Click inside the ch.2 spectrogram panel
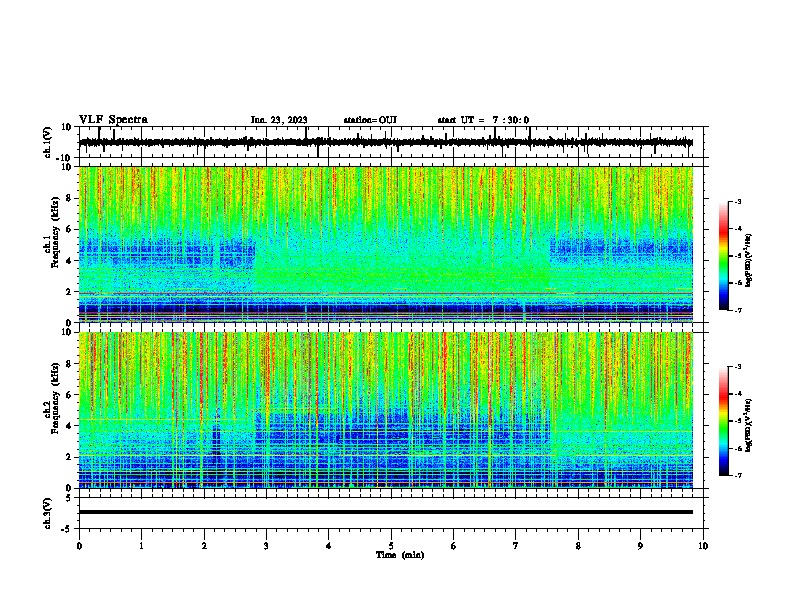Viewport: 792px width, 612px height. [x=386, y=410]
